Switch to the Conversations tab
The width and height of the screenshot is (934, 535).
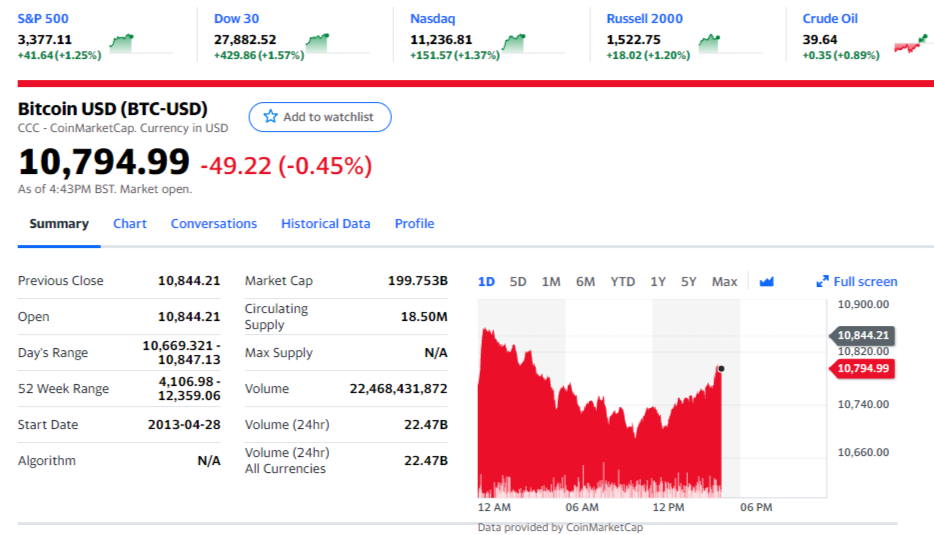coord(214,223)
